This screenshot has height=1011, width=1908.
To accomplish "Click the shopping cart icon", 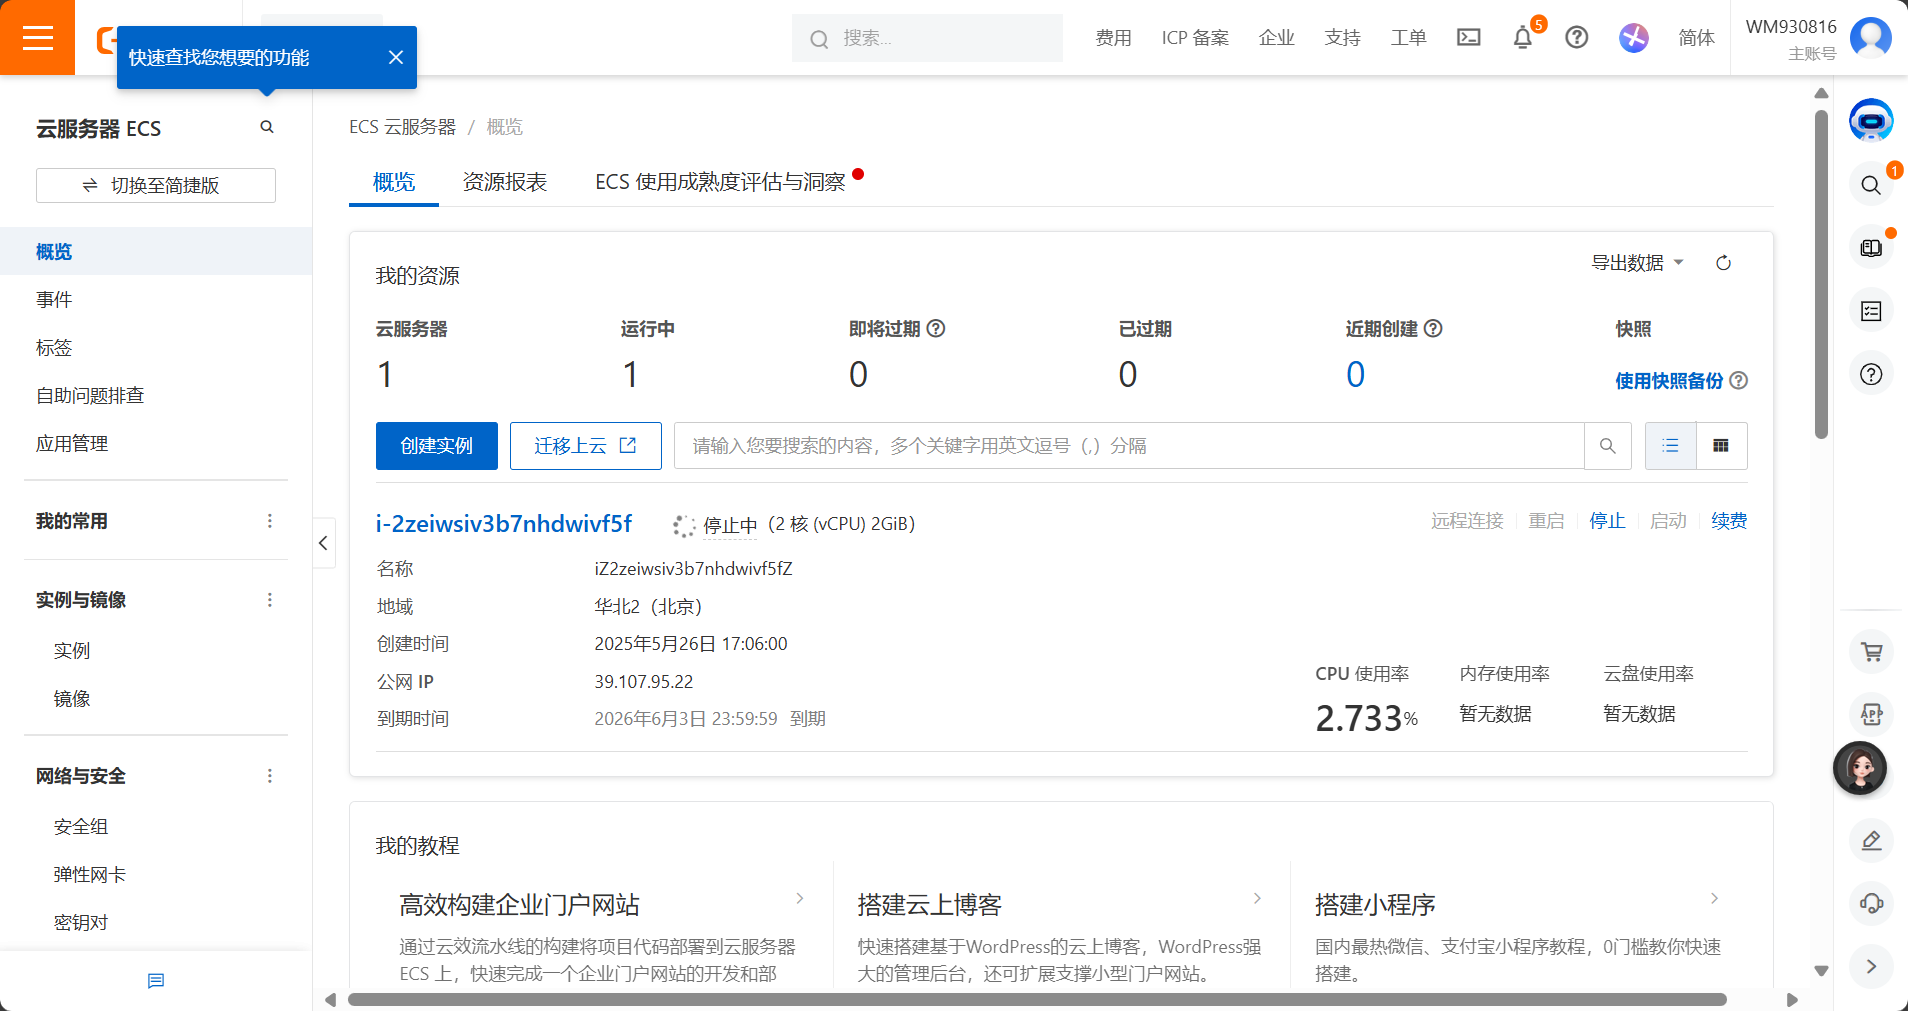I will pos(1871,652).
